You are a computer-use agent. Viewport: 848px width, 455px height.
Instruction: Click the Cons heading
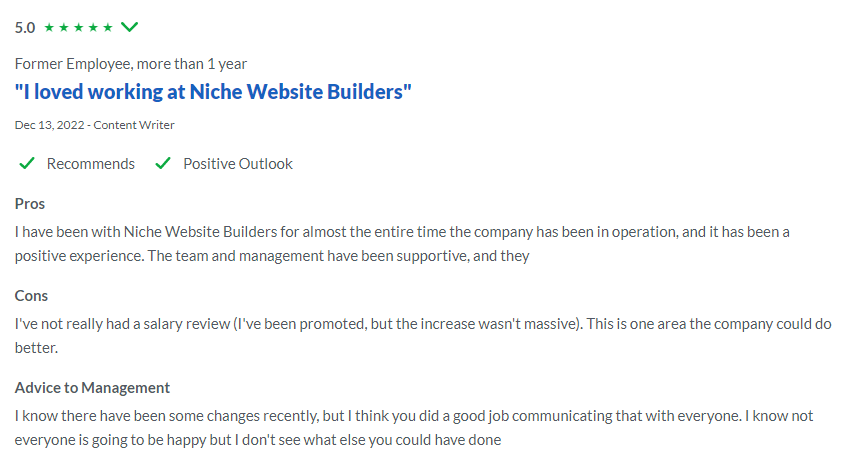coord(31,296)
